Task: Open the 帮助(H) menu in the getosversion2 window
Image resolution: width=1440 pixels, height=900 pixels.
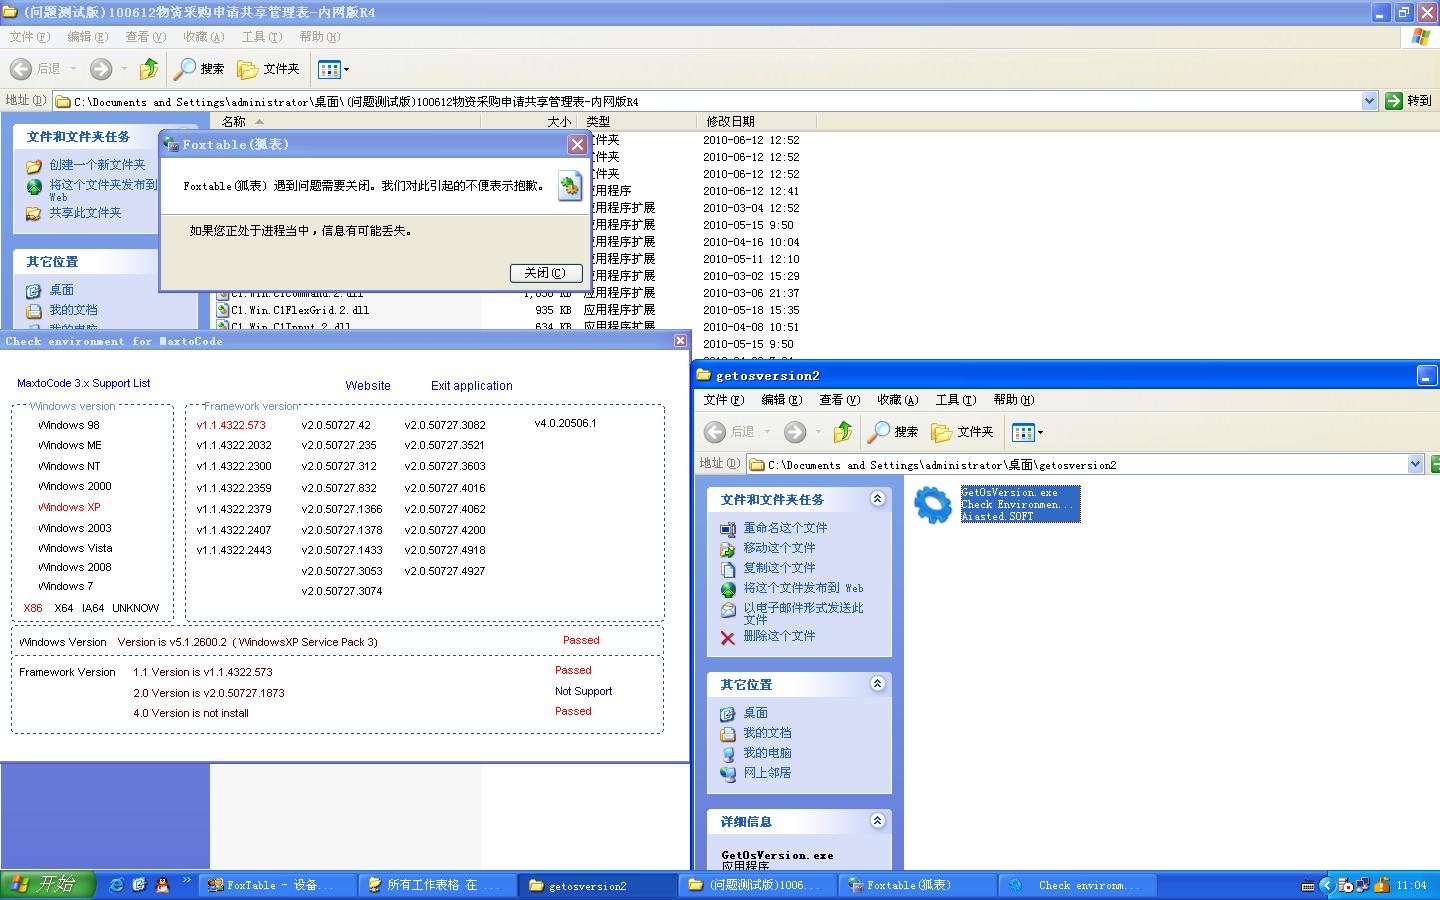Action: (1013, 400)
